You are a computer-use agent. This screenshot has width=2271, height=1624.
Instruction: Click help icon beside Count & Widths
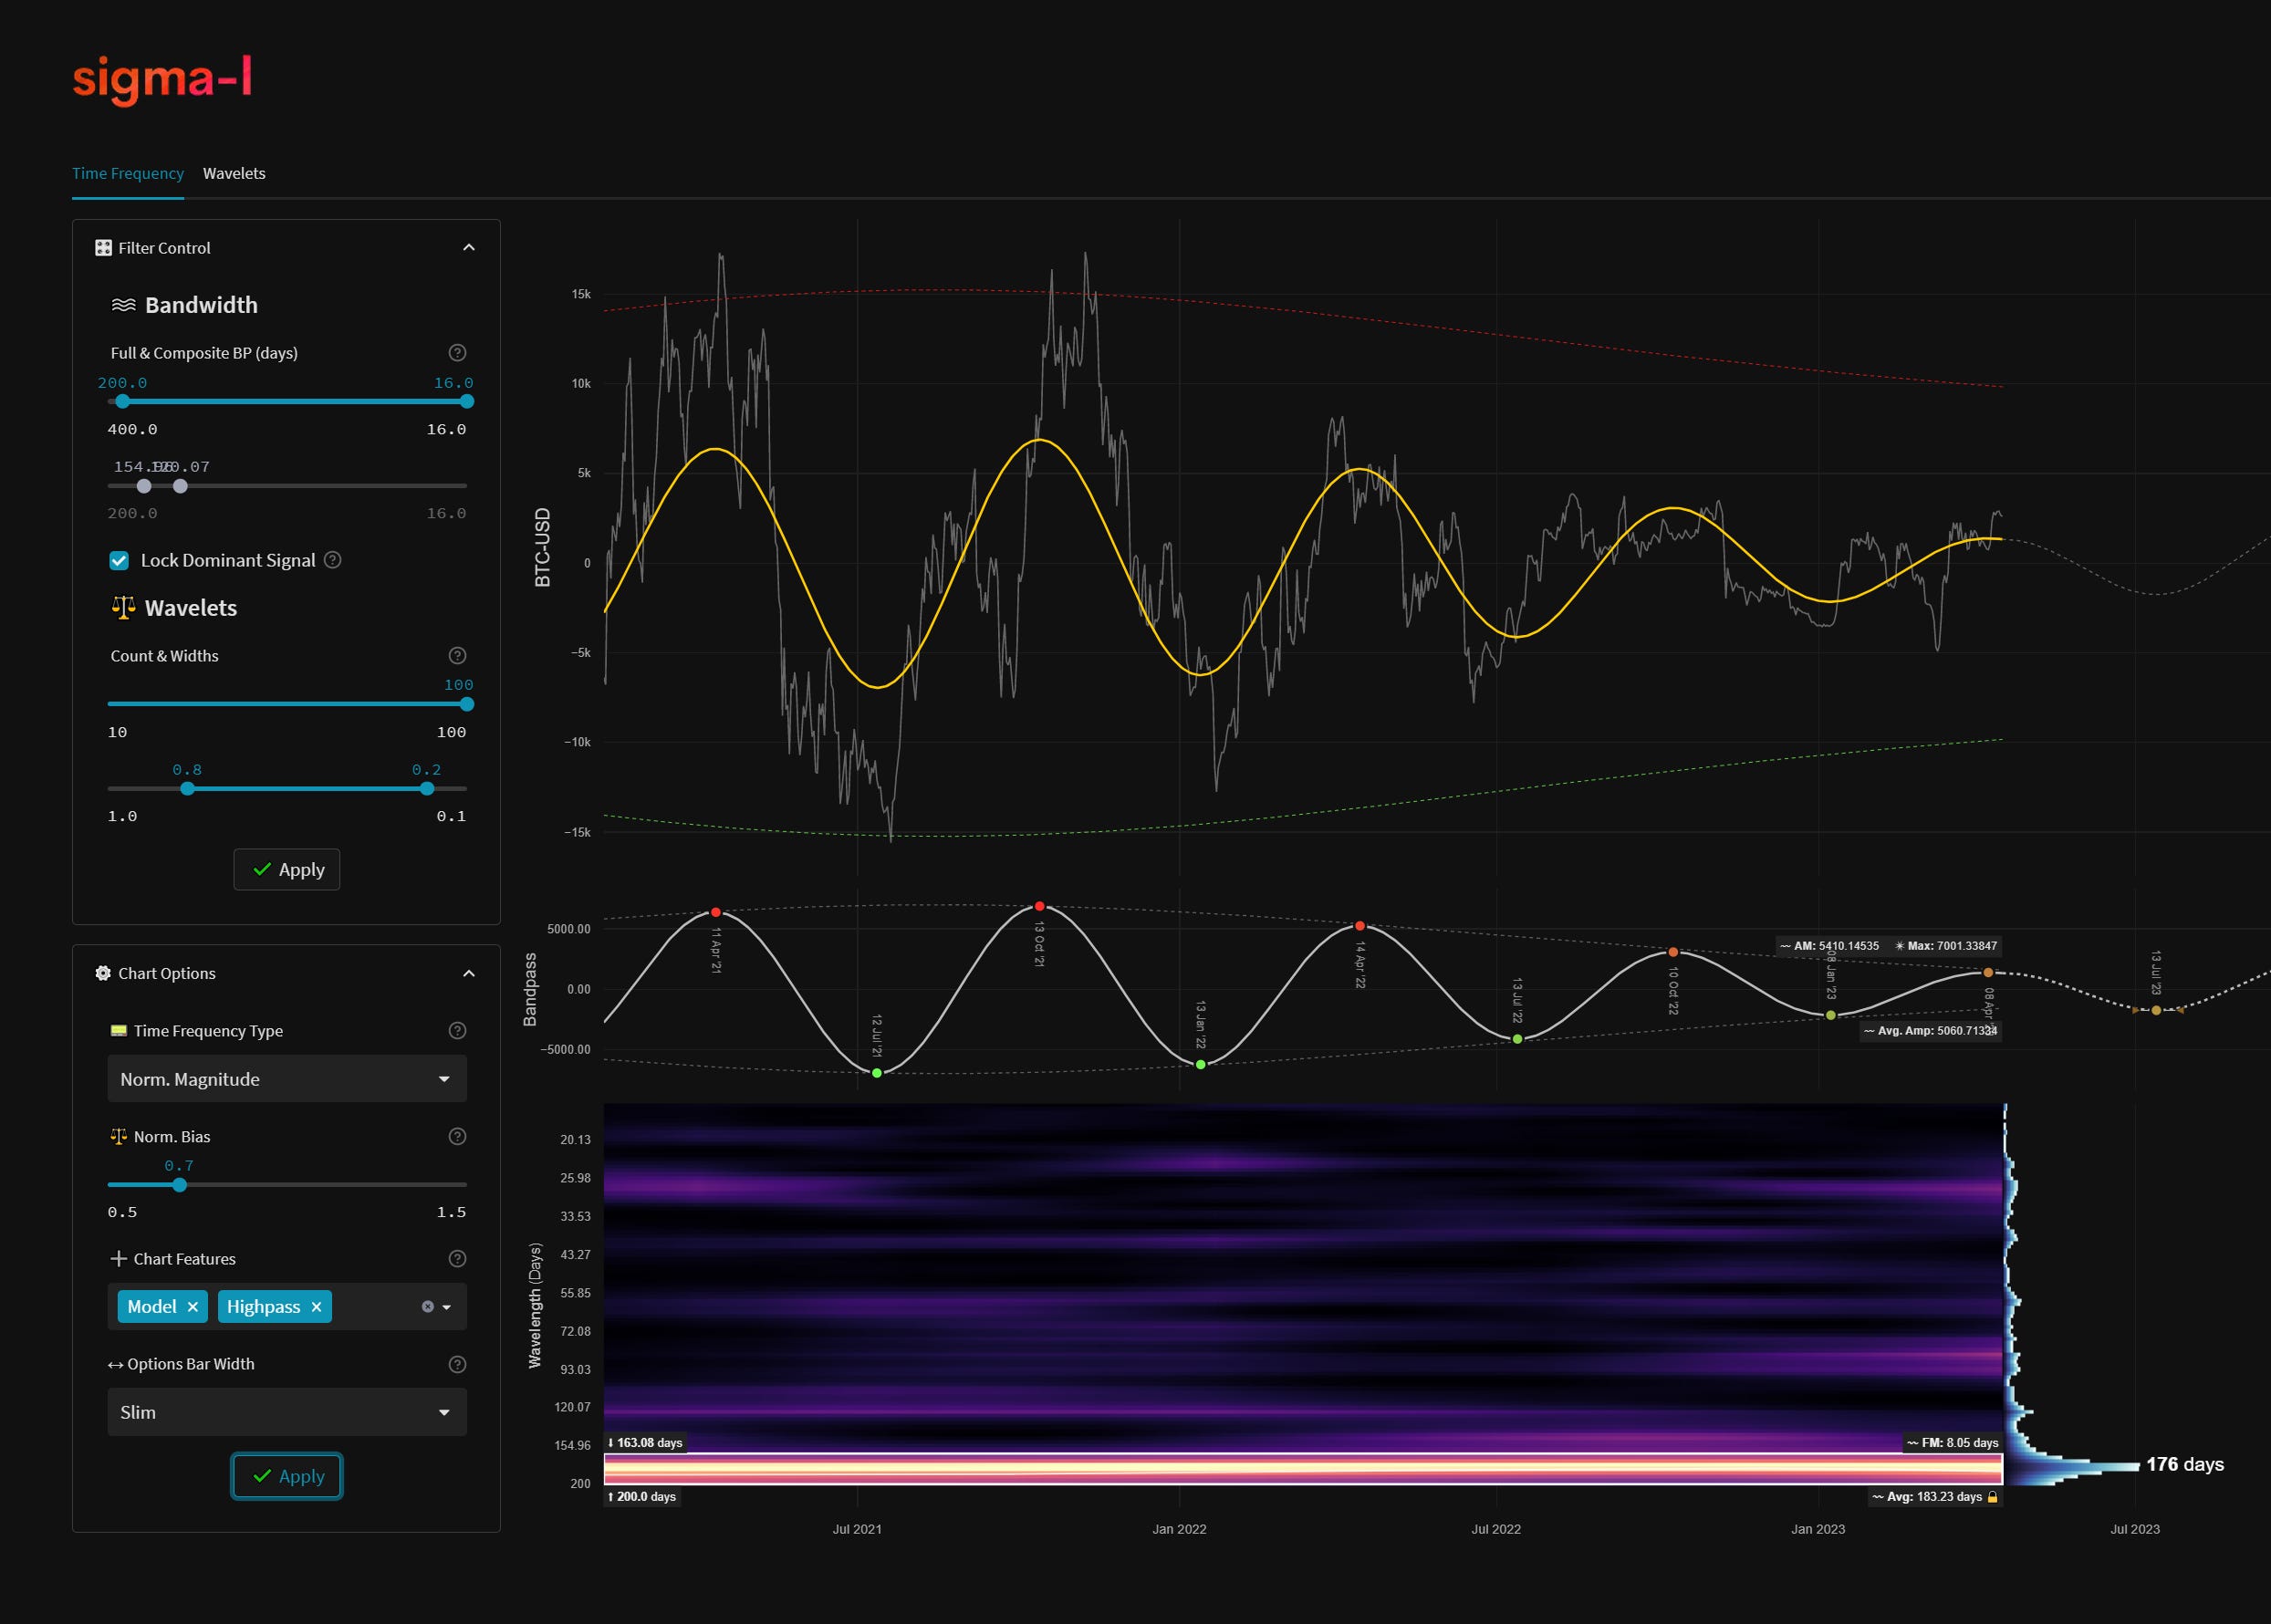[x=457, y=655]
